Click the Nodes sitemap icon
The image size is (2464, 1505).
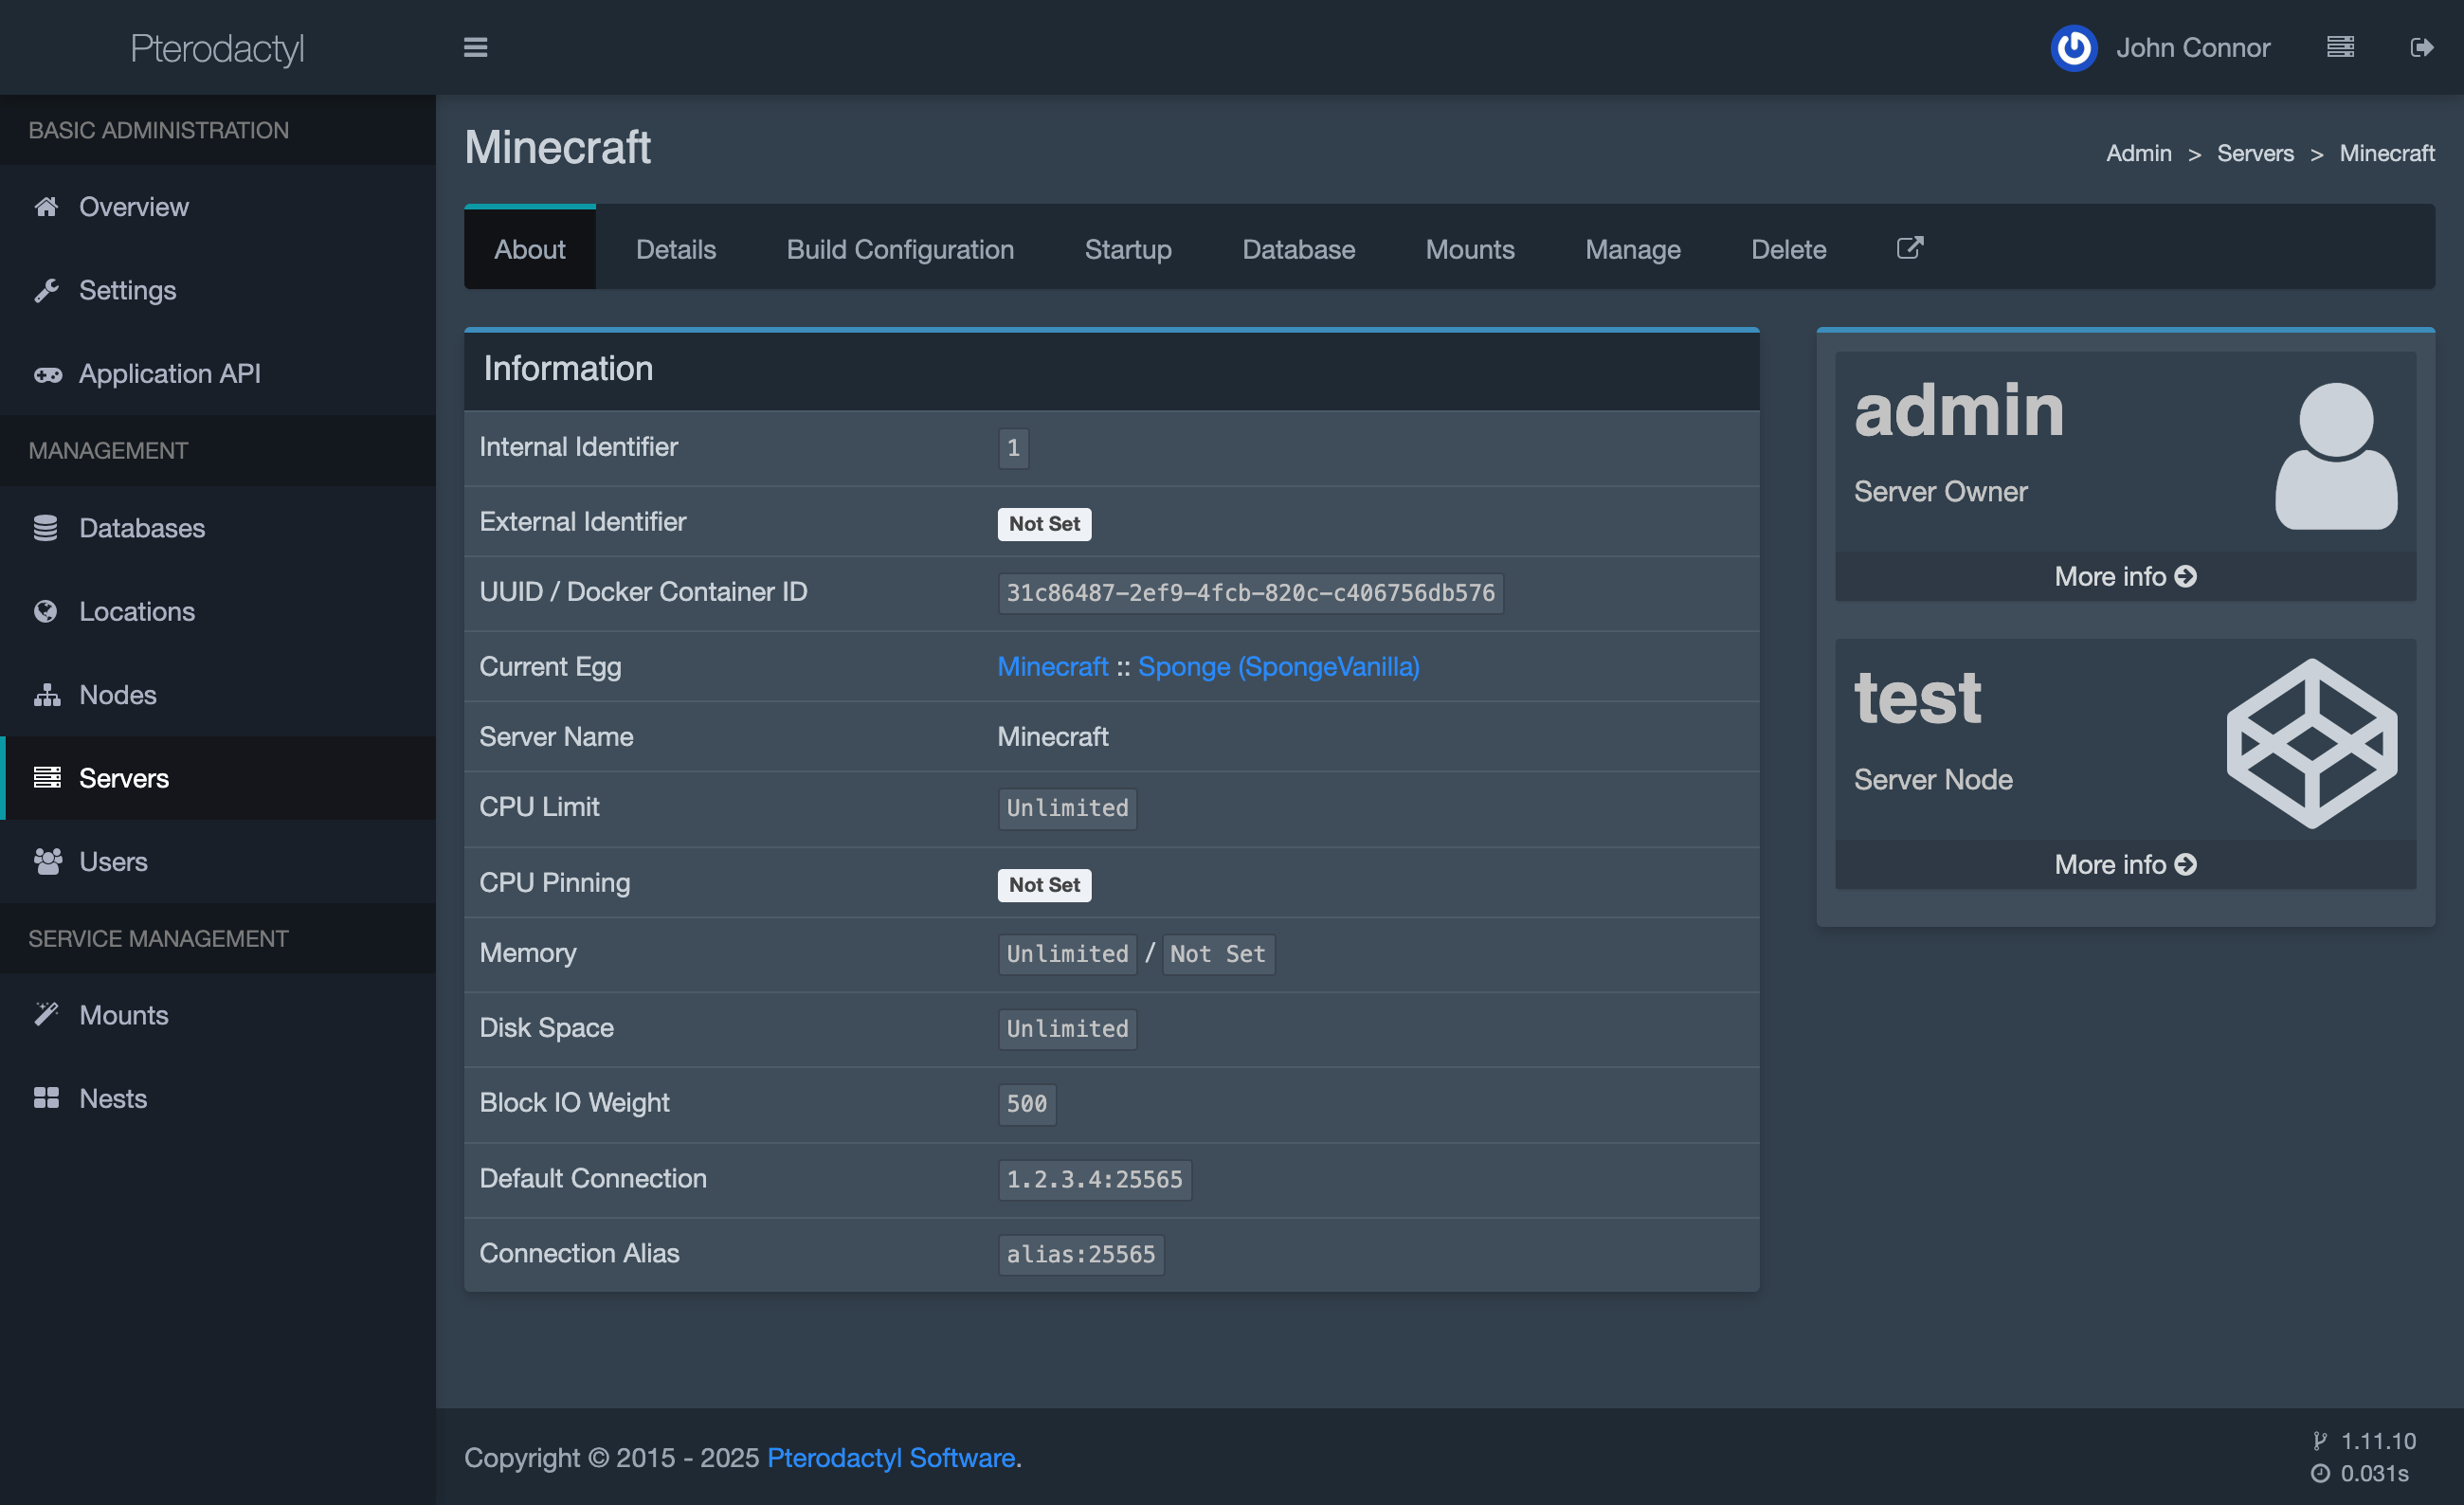[46, 694]
